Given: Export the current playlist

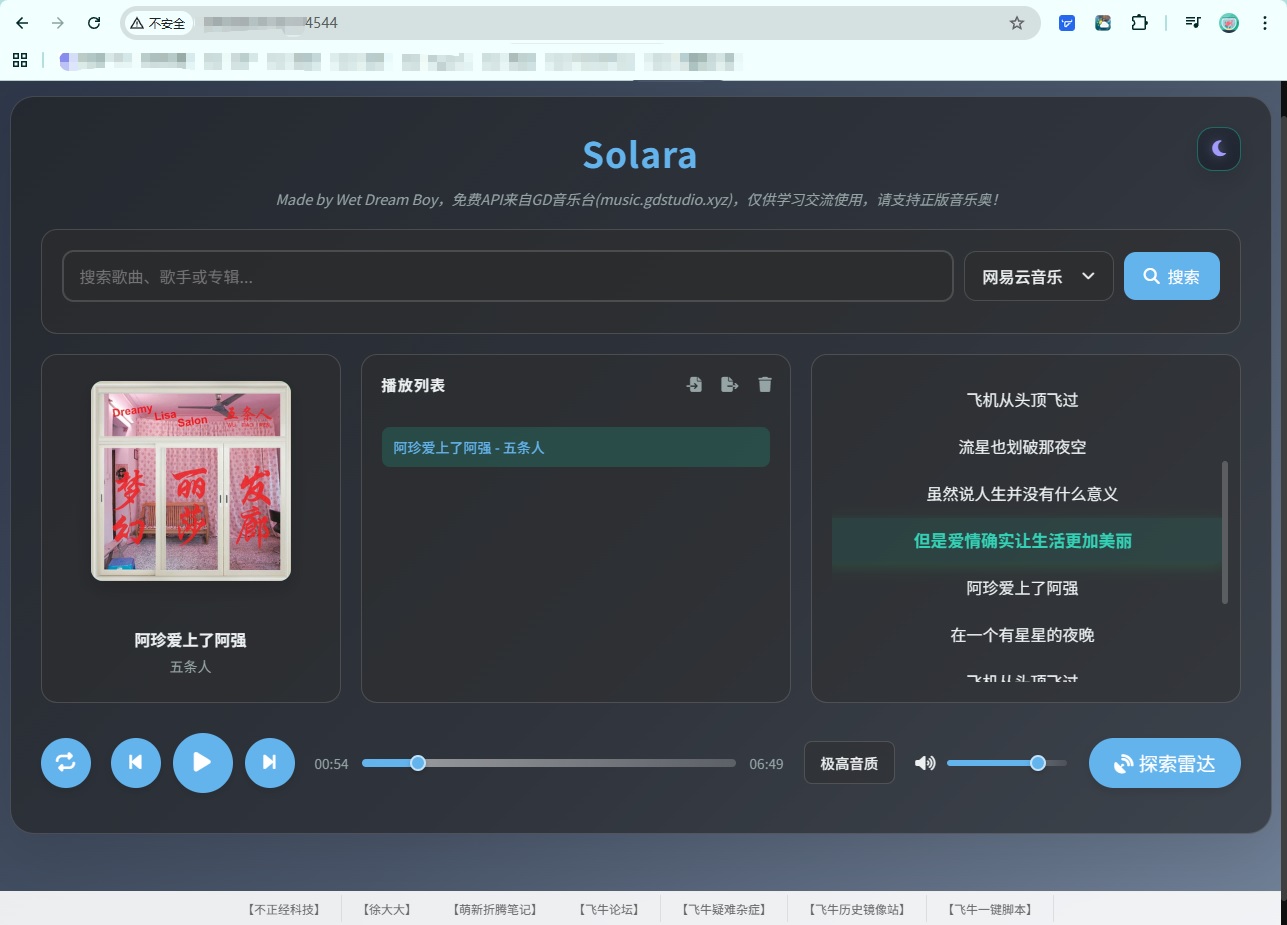Looking at the screenshot, I should point(729,384).
